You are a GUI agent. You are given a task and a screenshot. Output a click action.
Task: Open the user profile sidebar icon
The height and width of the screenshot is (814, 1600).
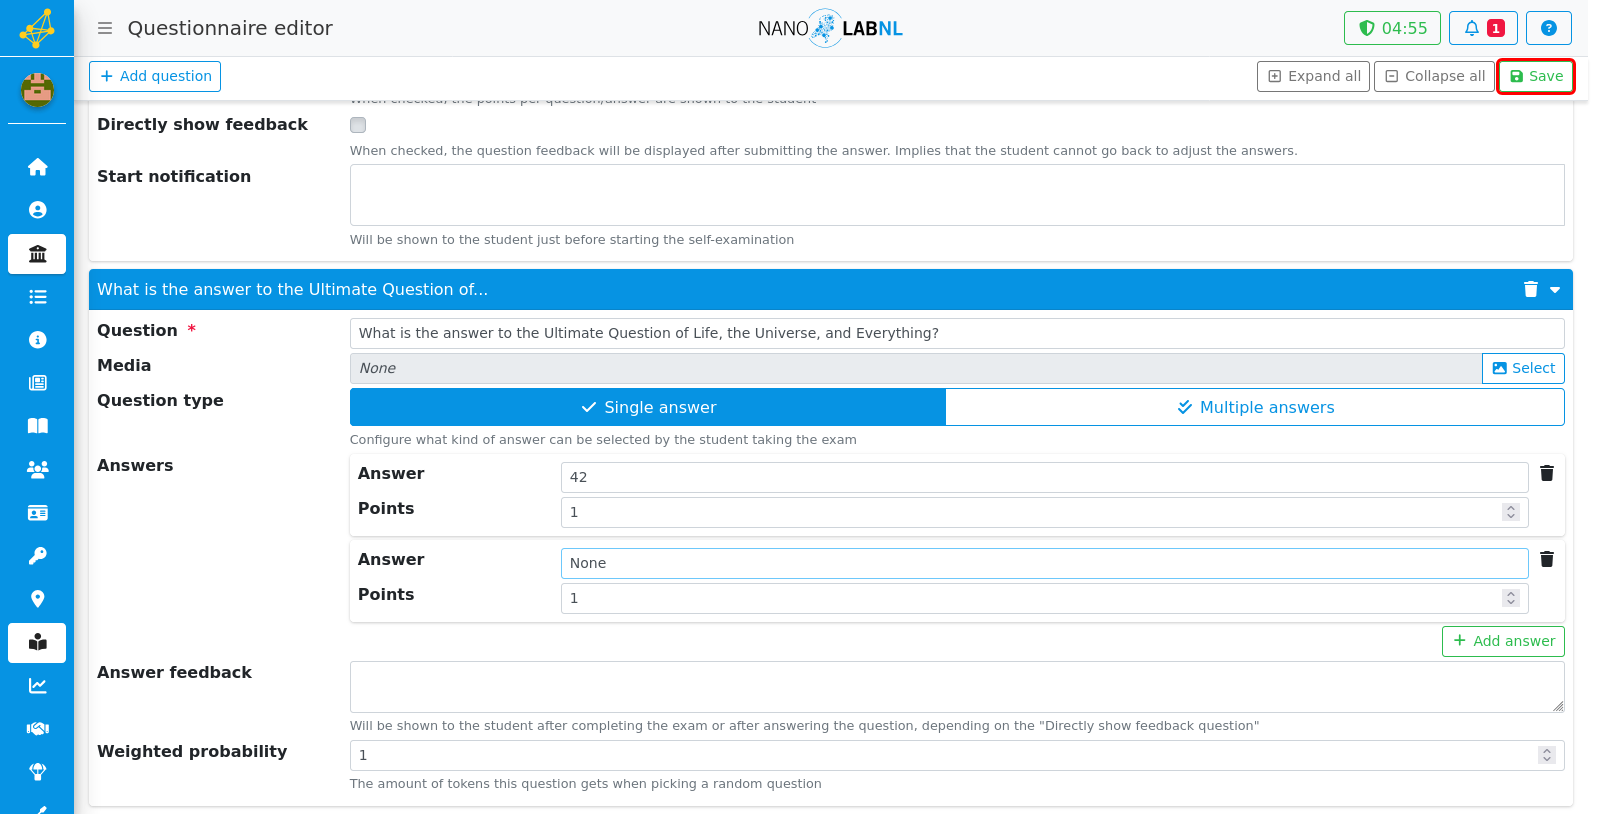(37, 210)
